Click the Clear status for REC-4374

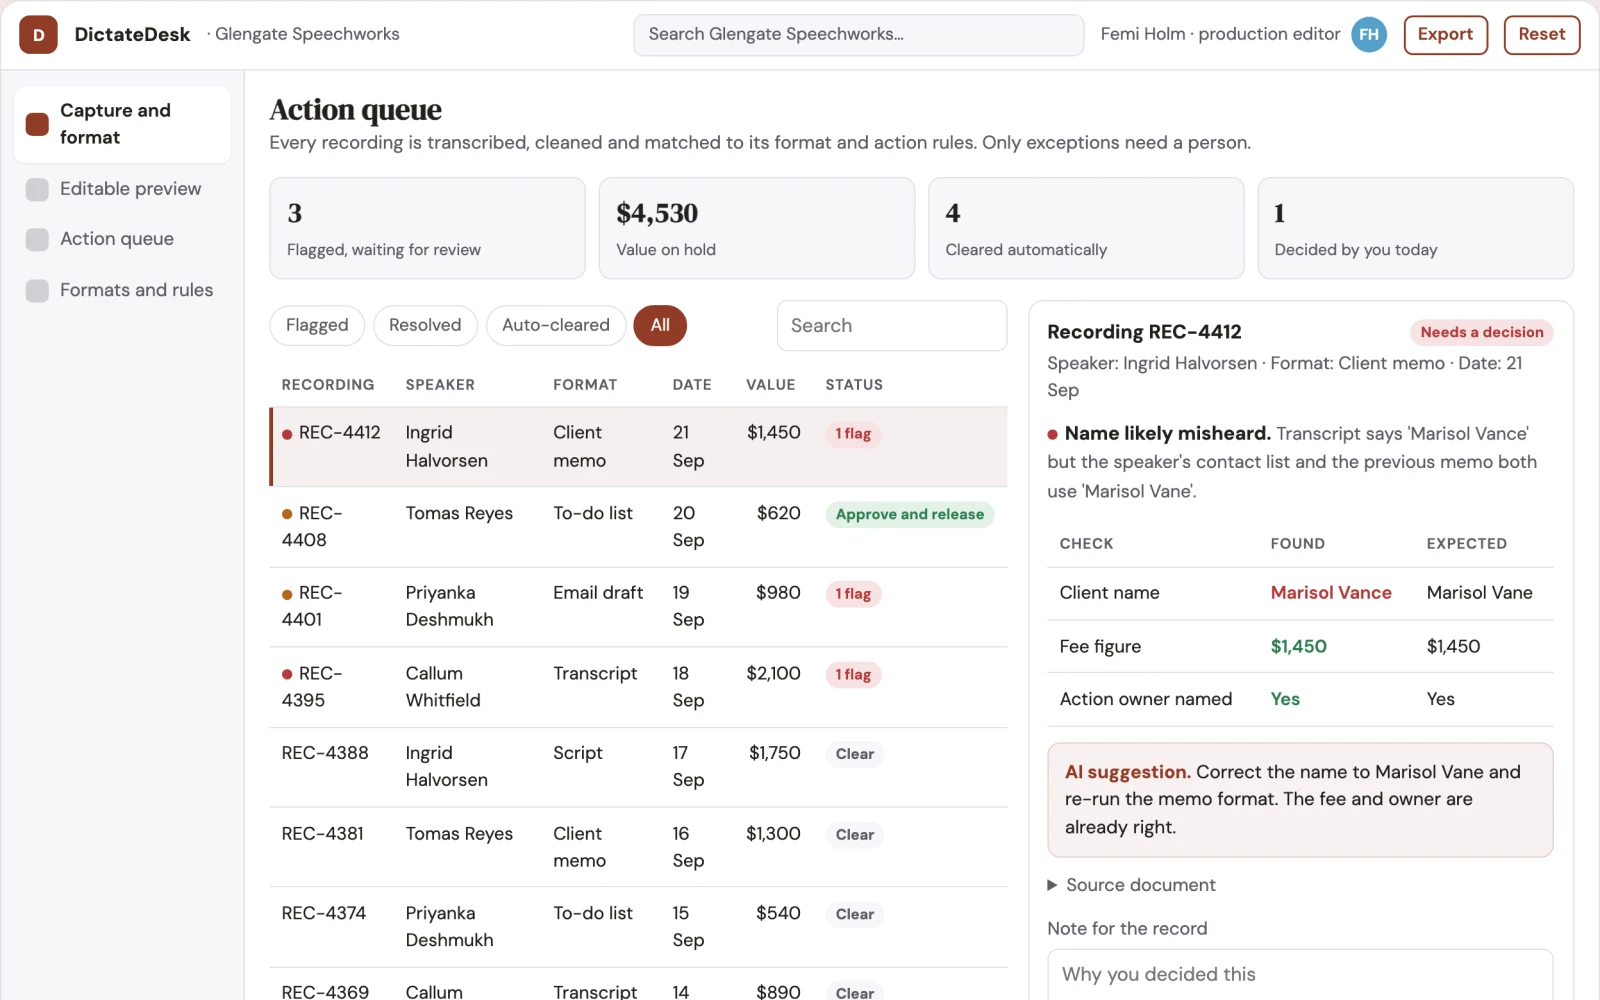(854, 914)
